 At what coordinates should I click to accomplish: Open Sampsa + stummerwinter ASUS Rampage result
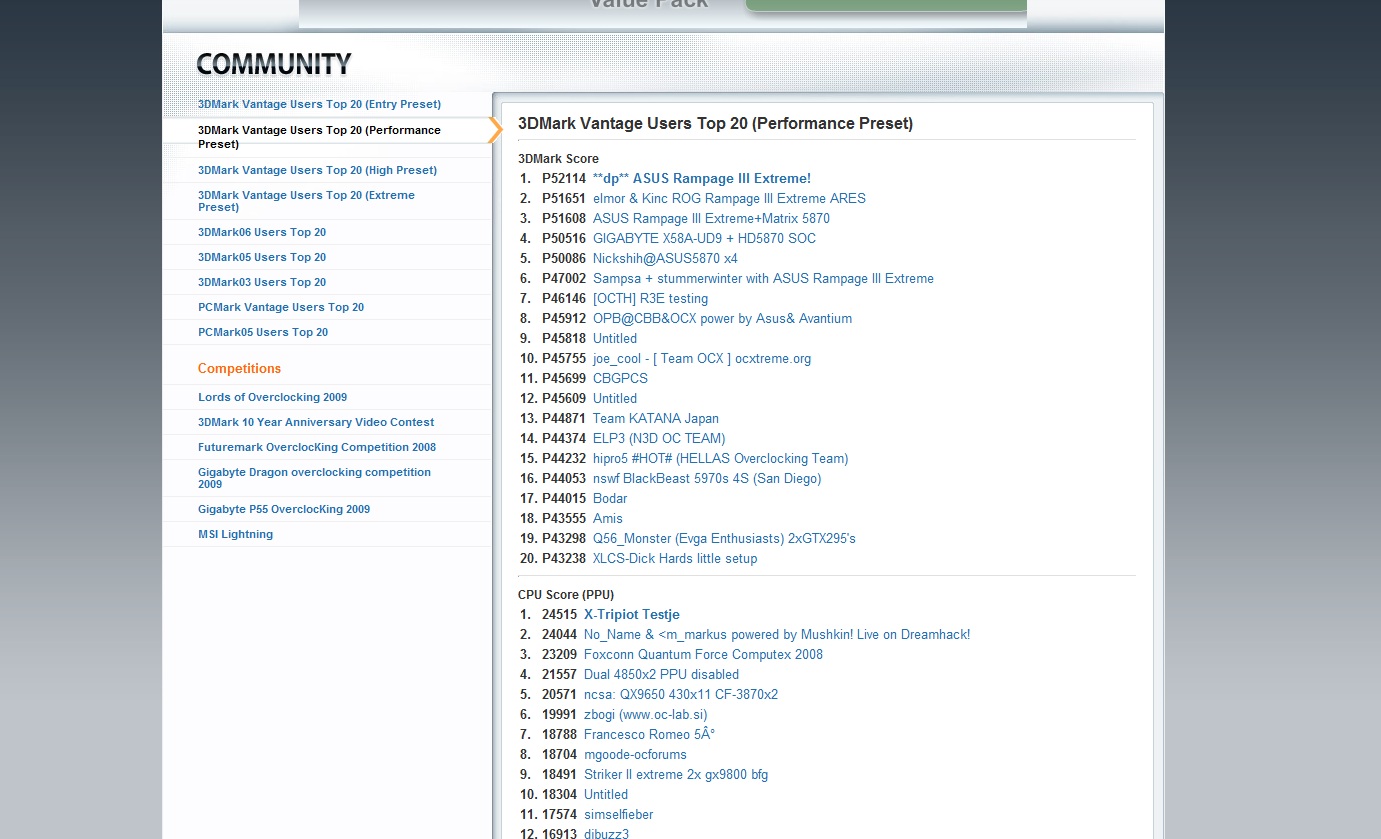click(x=763, y=278)
